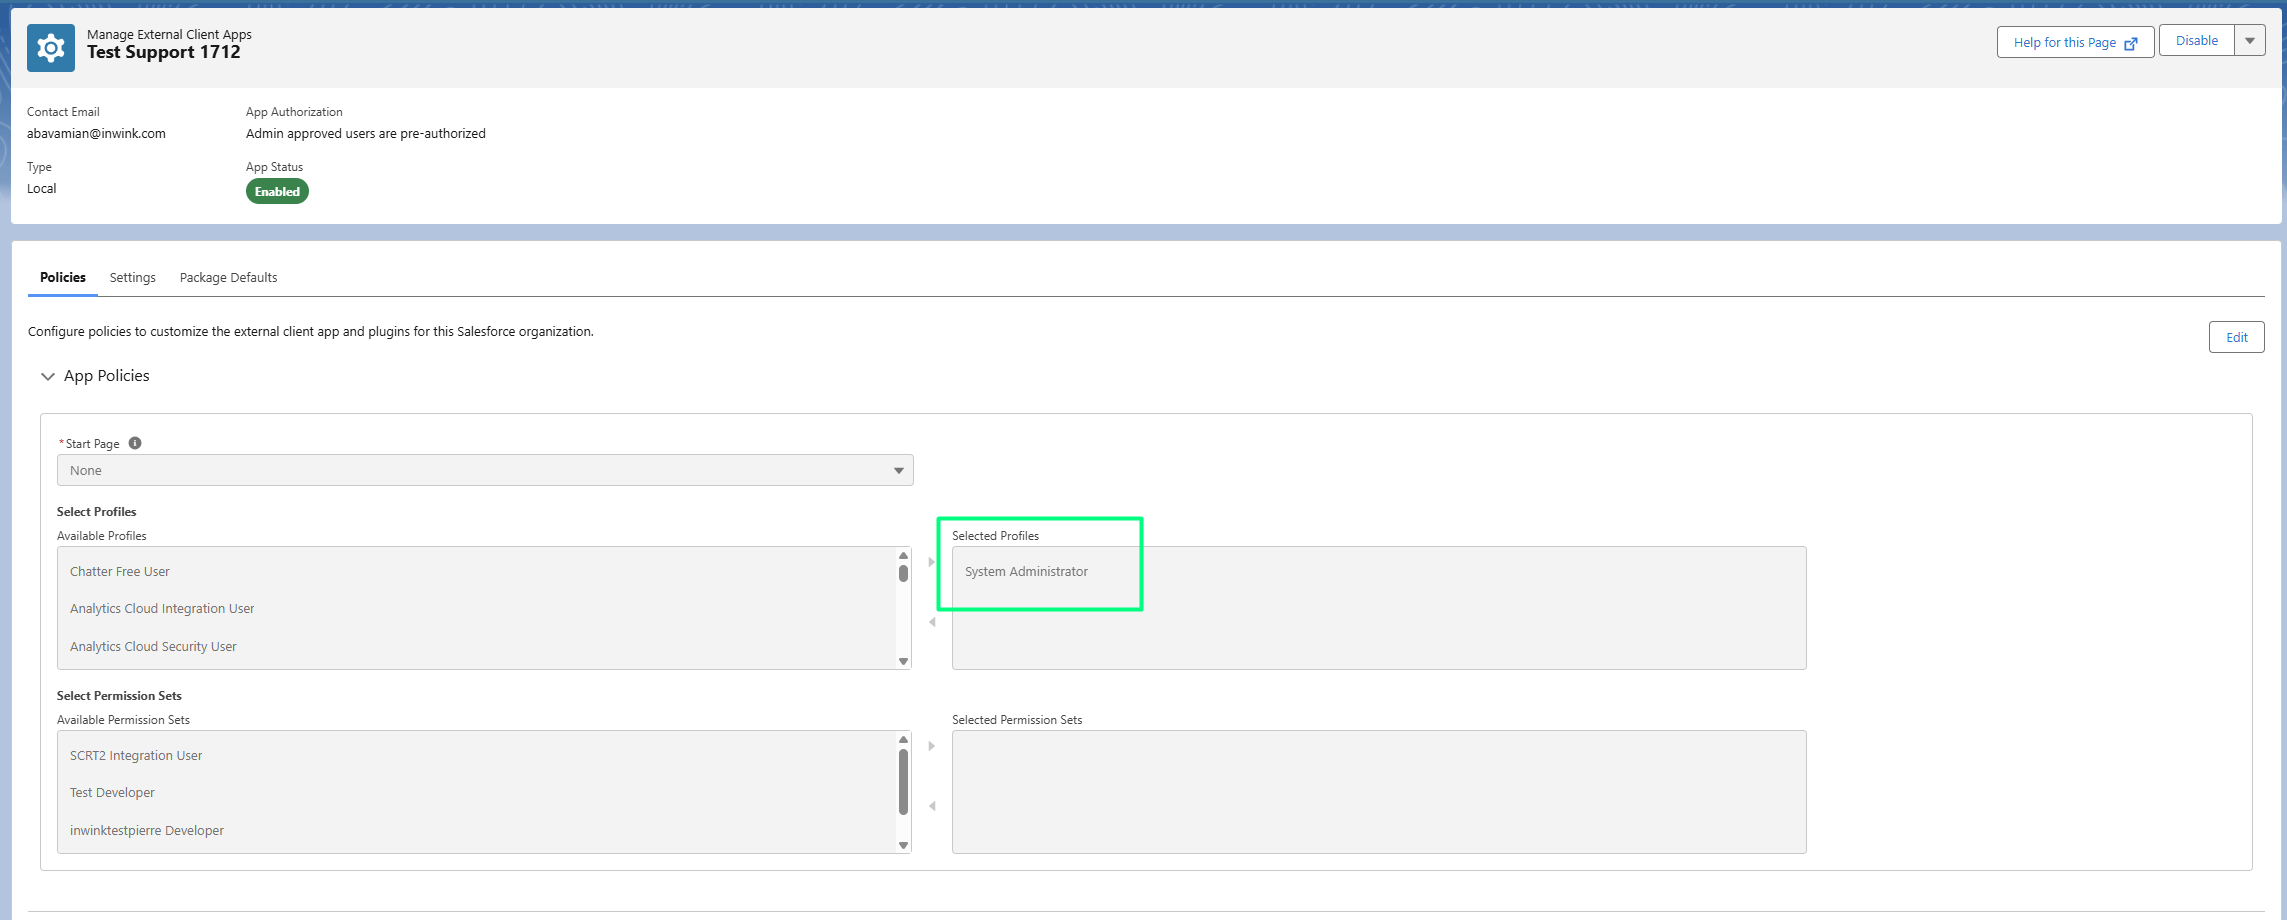This screenshot has width=2287, height=920.
Task: Open Help for this Page link
Action: click(2074, 42)
